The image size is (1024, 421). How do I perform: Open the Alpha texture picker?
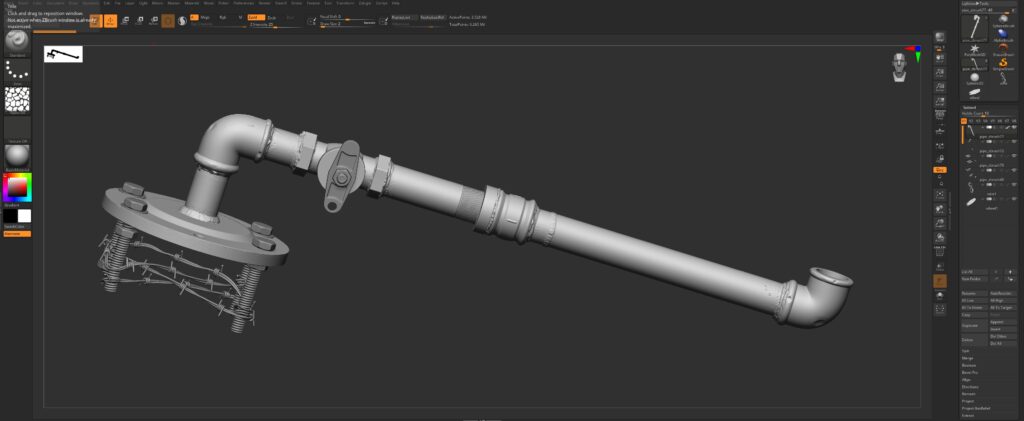(x=17, y=99)
